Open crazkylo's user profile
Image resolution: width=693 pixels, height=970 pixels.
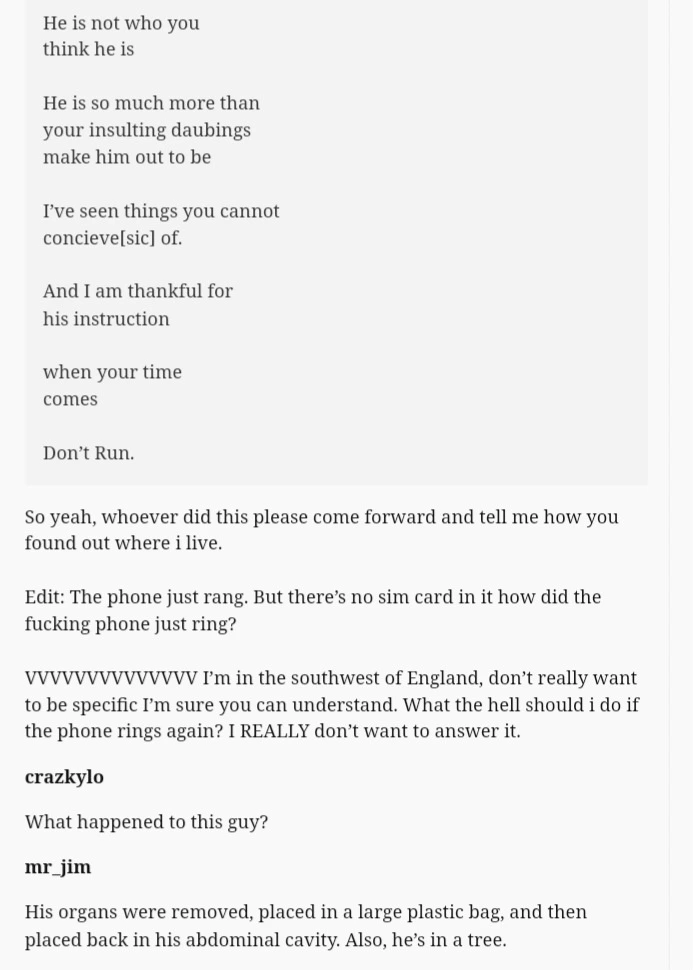(x=64, y=777)
